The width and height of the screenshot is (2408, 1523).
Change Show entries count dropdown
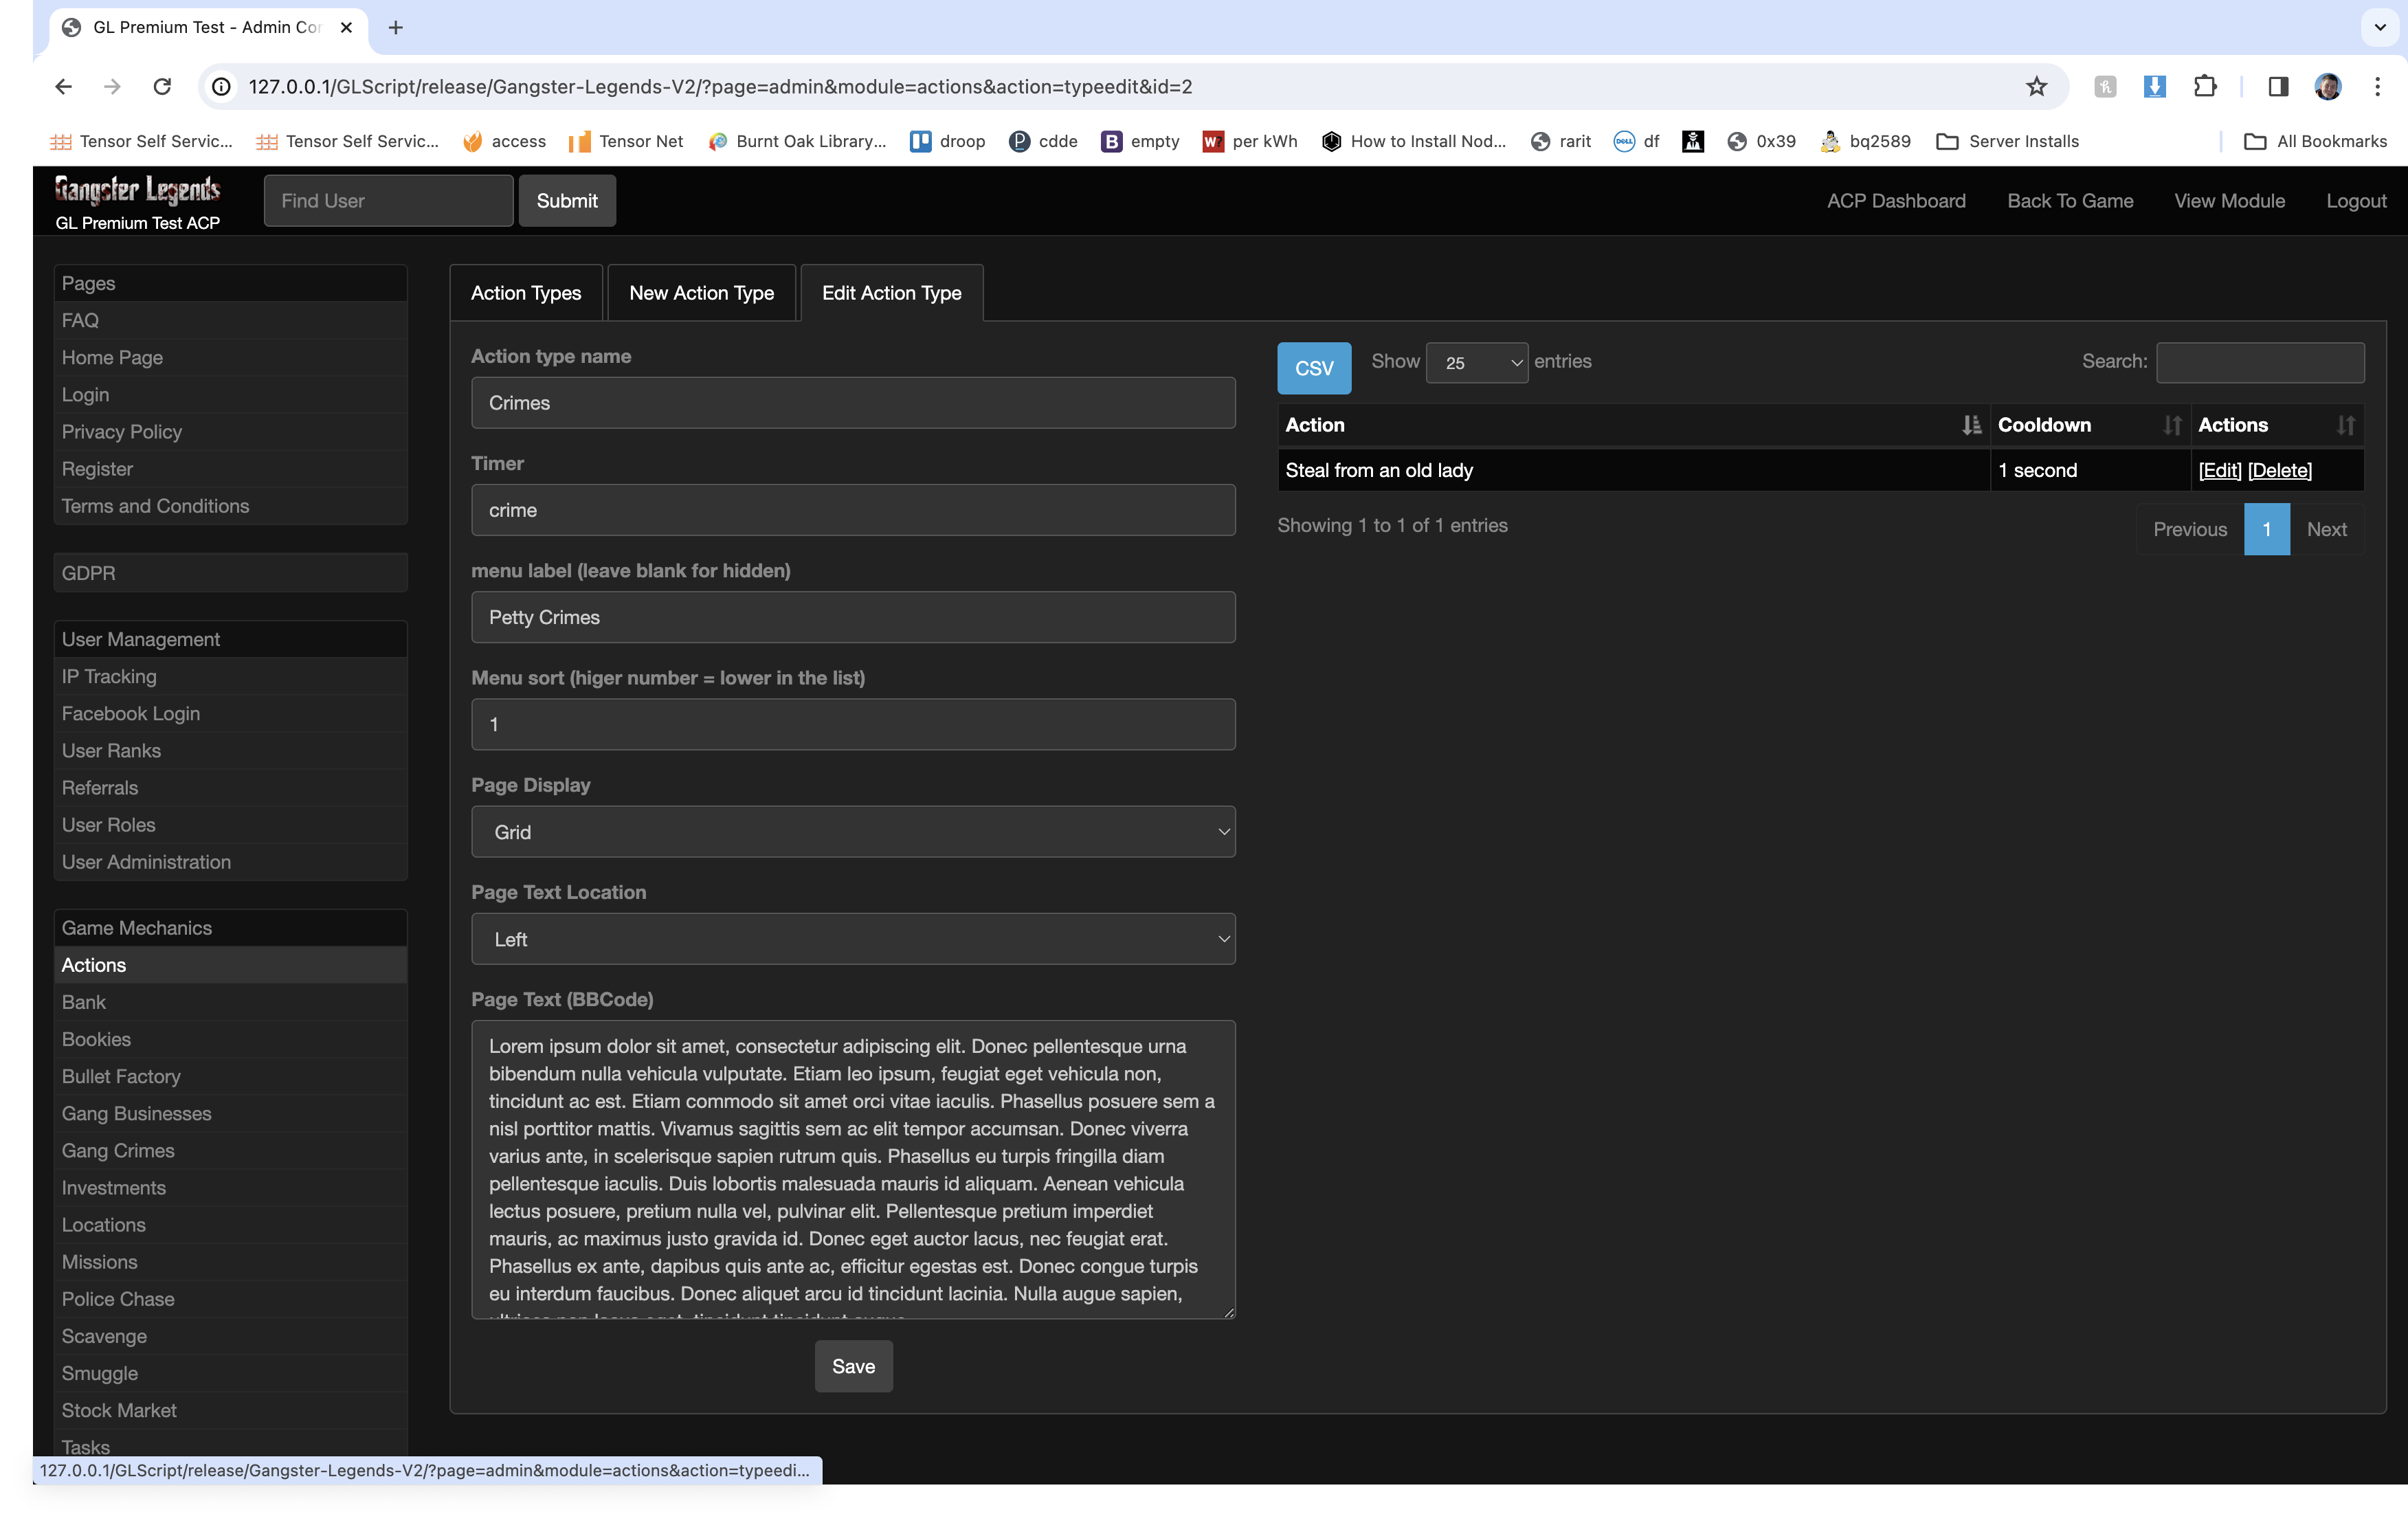click(x=1476, y=363)
